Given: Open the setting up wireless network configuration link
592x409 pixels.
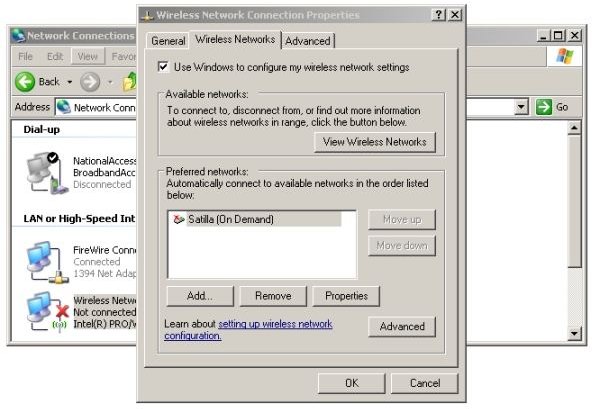Looking at the screenshot, I should tap(248, 330).
